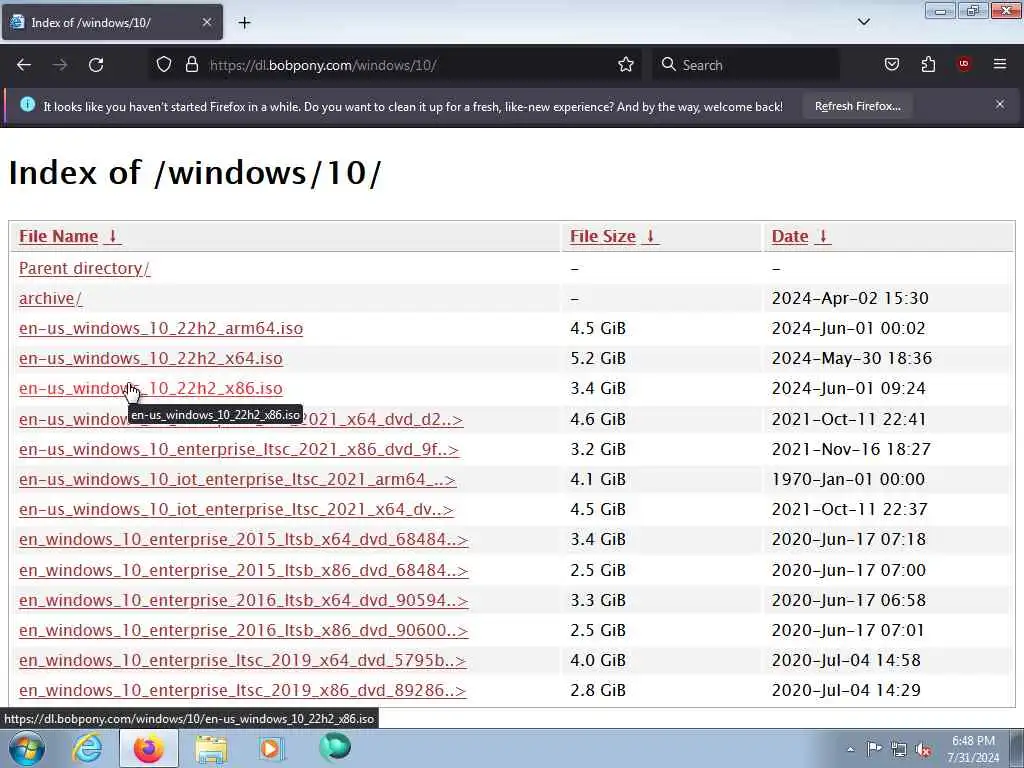This screenshot has width=1024, height=768.
Task: Dismiss the Firefox refresh notification bar
Action: (x=1000, y=104)
